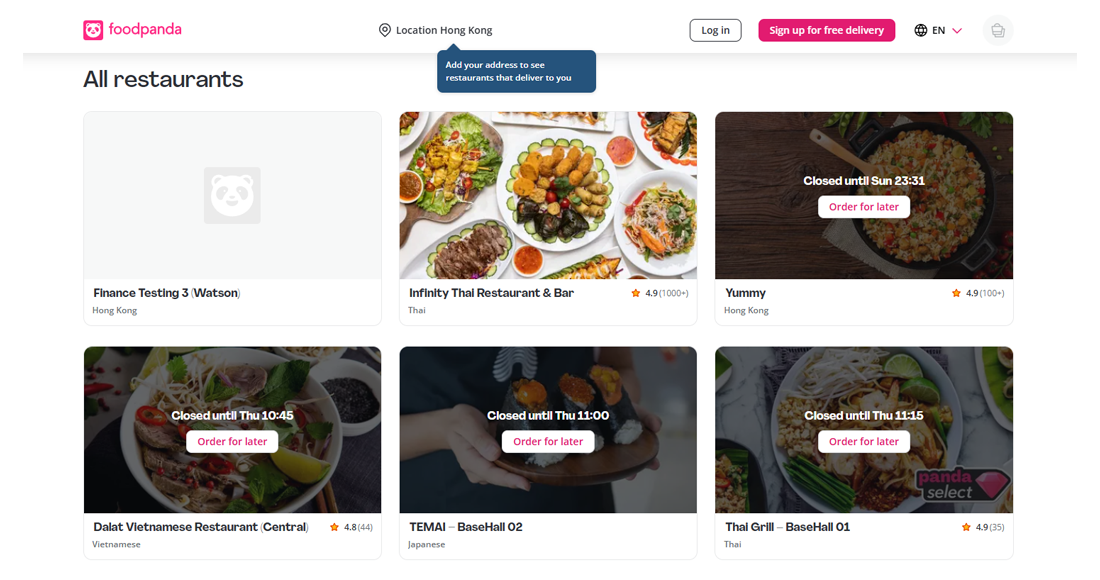
Task: Click the star icon on the Yummy card
Action: (955, 293)
